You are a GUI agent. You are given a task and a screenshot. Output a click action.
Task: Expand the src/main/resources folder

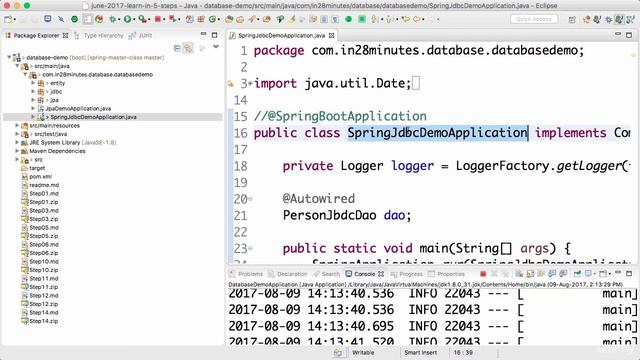[x=17, y=125]
